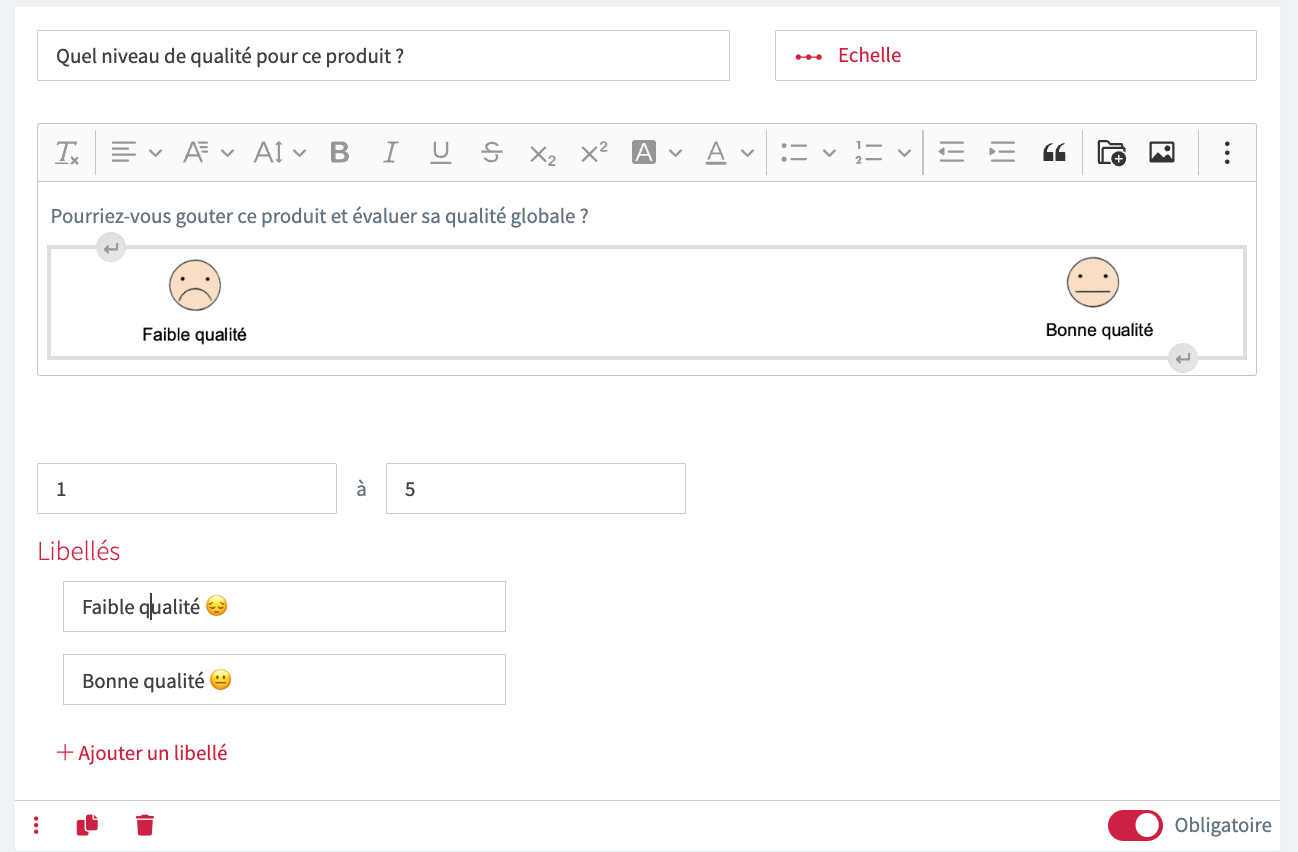Duplicate the question with the copy icon
This screenshot has width=1298, height=852.
[88, 825]
